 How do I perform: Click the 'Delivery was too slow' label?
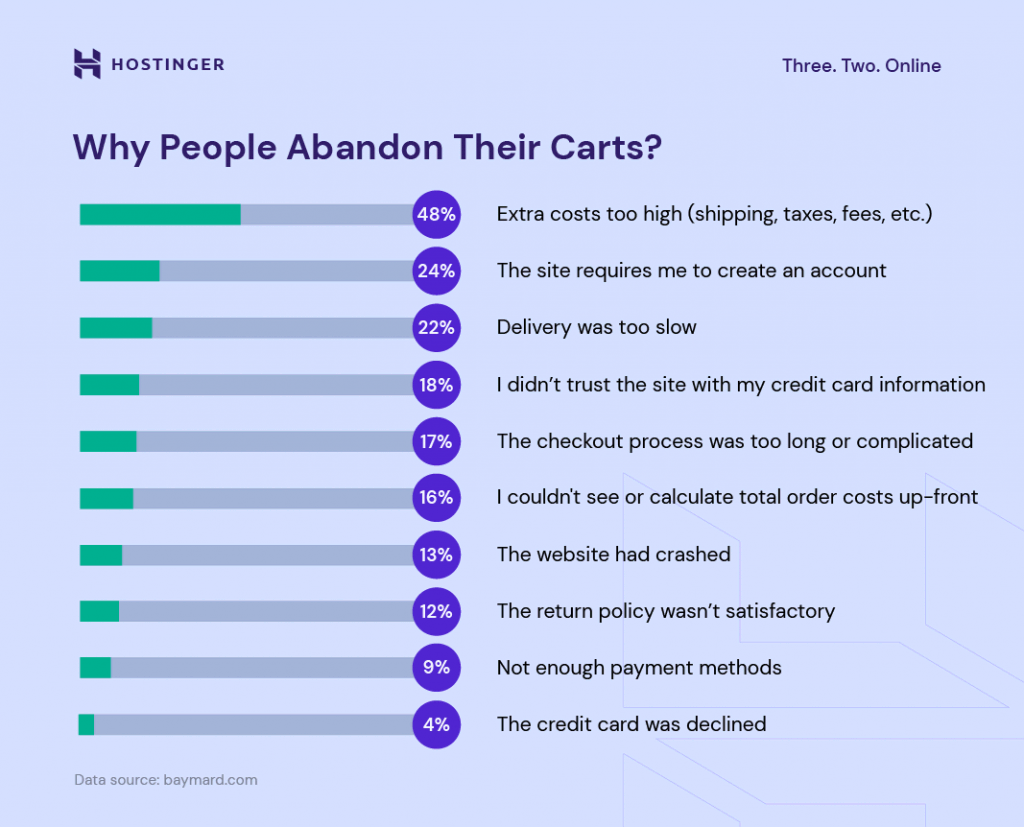pyautogui.click(x=596, y=327)
